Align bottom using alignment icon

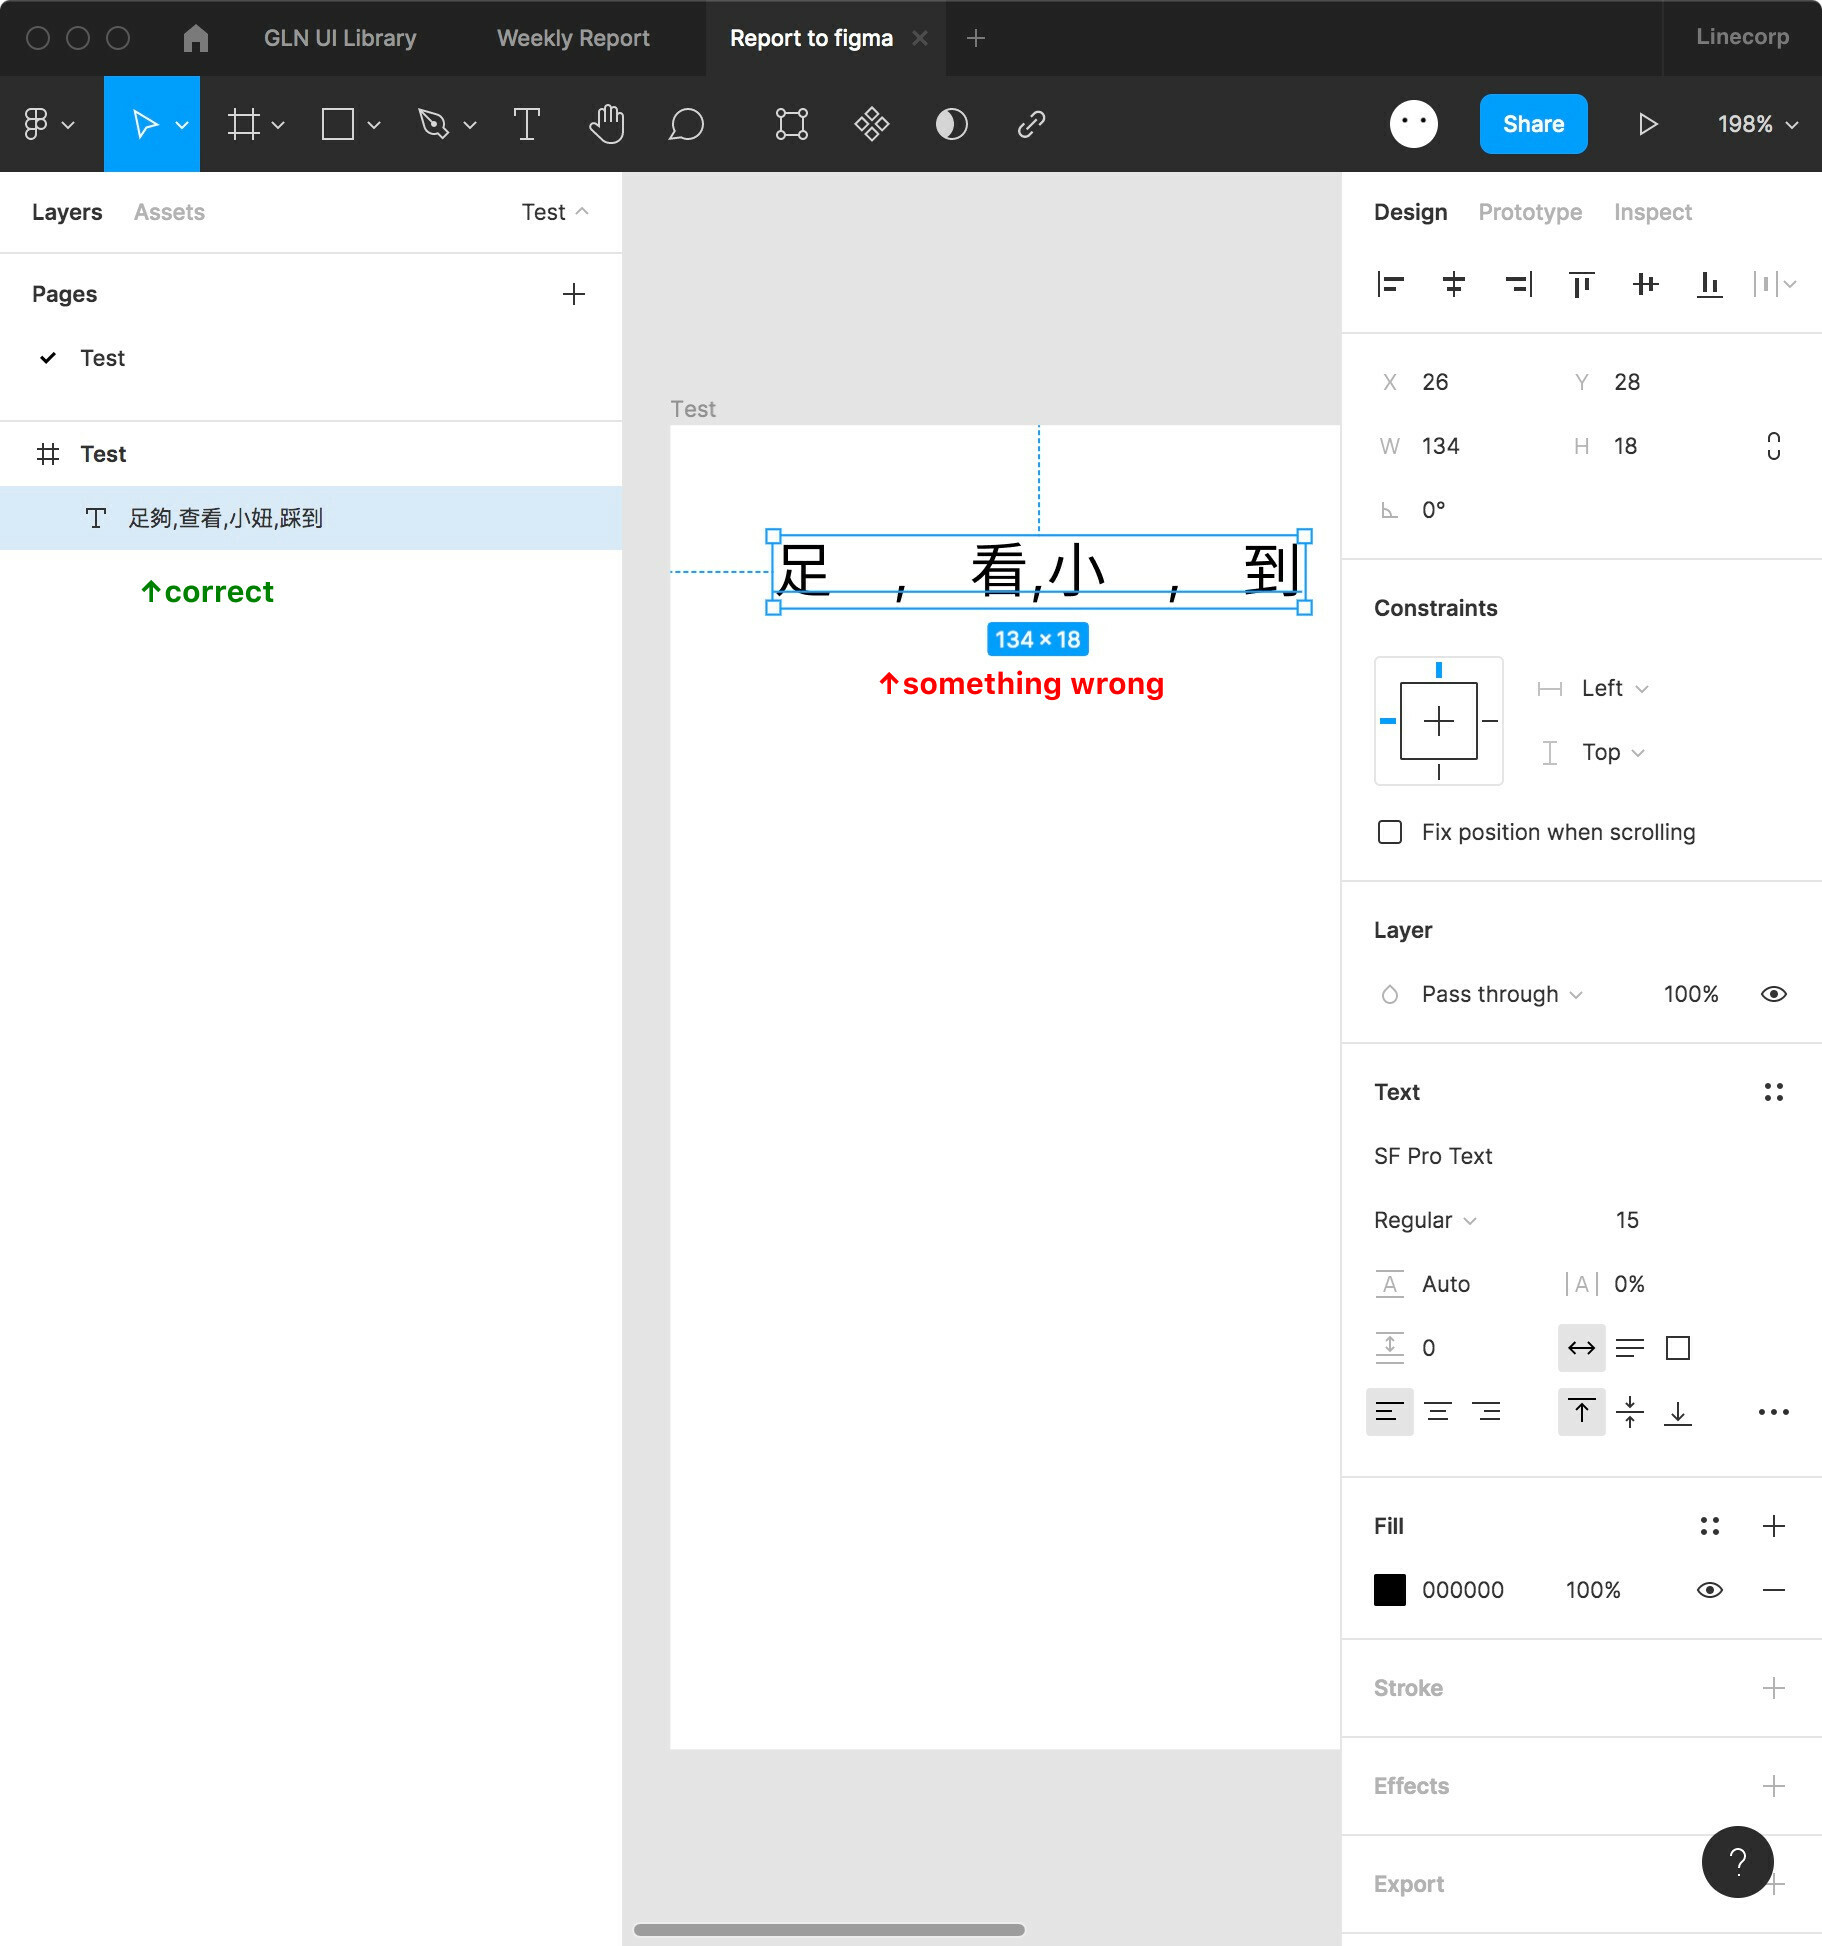click(x=1710, y=285)
